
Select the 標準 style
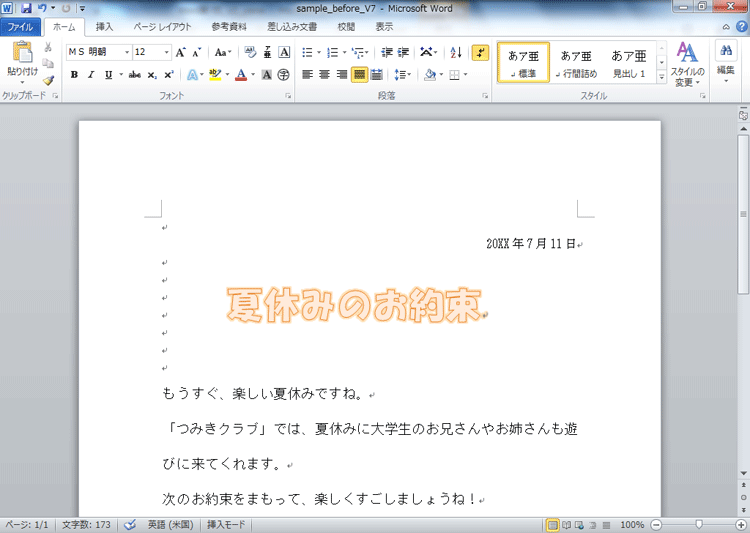coord(523,62)
